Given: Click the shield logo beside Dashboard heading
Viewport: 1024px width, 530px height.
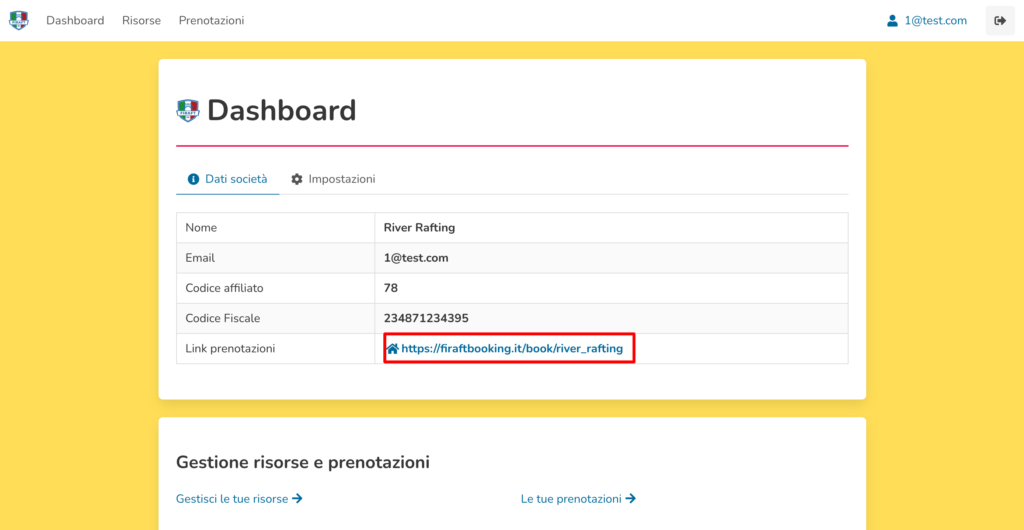Looking at the screenshot, I should (187, 111).
